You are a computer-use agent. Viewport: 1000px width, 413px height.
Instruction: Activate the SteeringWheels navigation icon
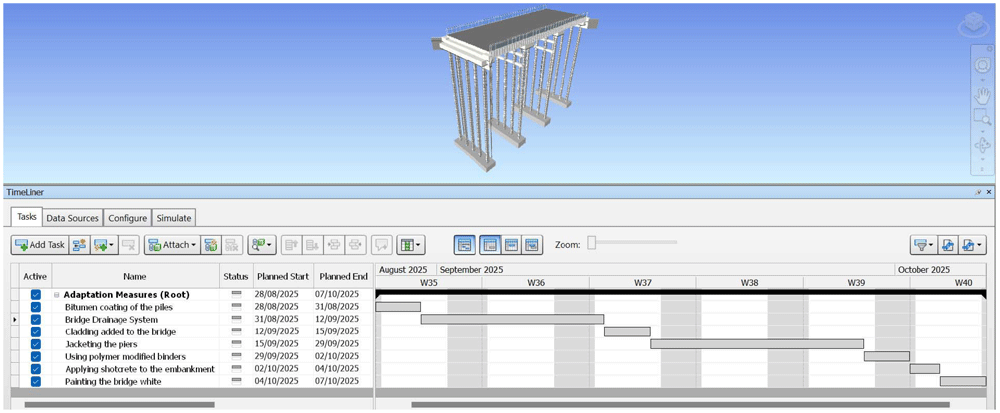[x=982, y=66]
